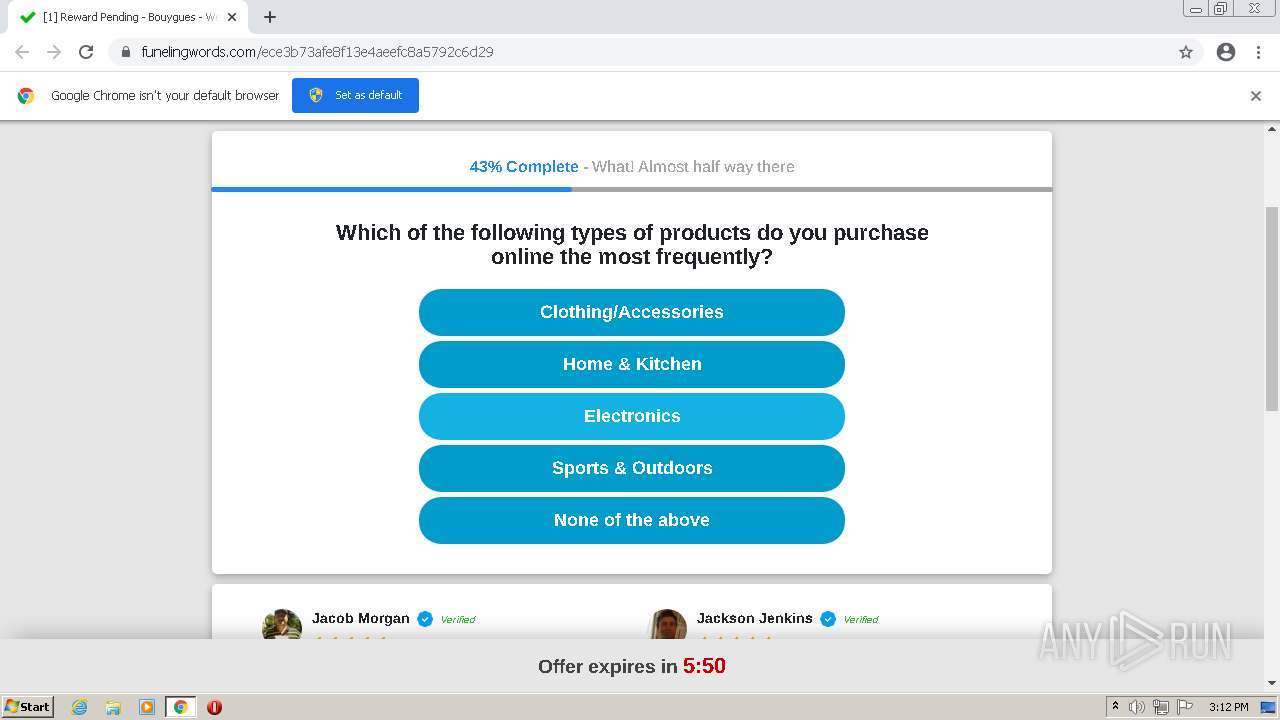Viewport: 1280px width, 720px height.
Task: Open the Windows Start menu
Action: pos(28,707)
